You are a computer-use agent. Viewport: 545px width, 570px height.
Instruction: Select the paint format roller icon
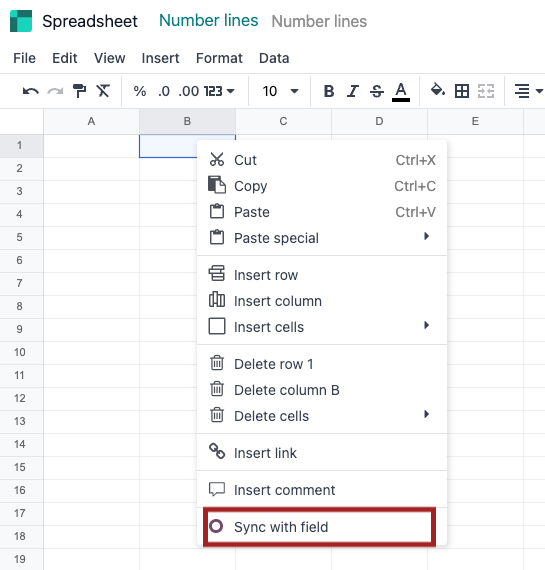(79, 91)
